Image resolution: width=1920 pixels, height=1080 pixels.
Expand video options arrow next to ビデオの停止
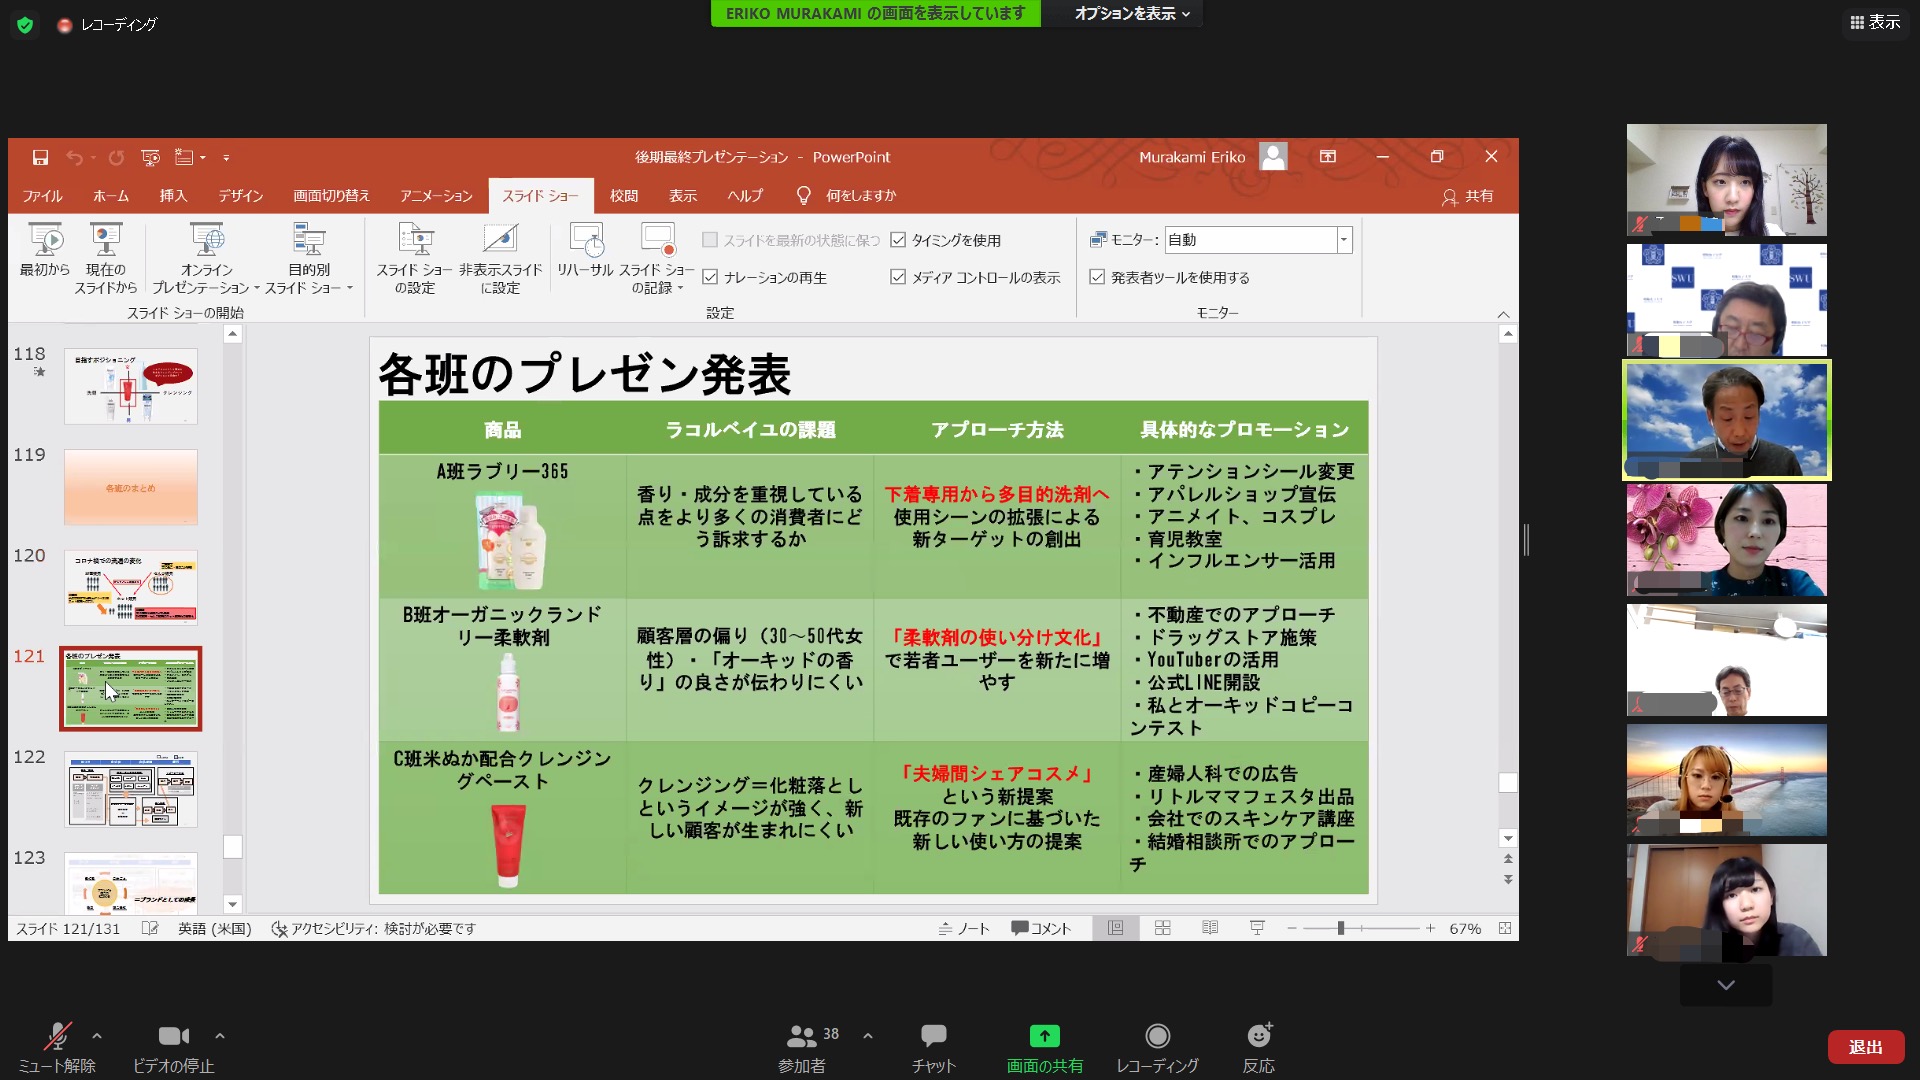click(220, 1036)
